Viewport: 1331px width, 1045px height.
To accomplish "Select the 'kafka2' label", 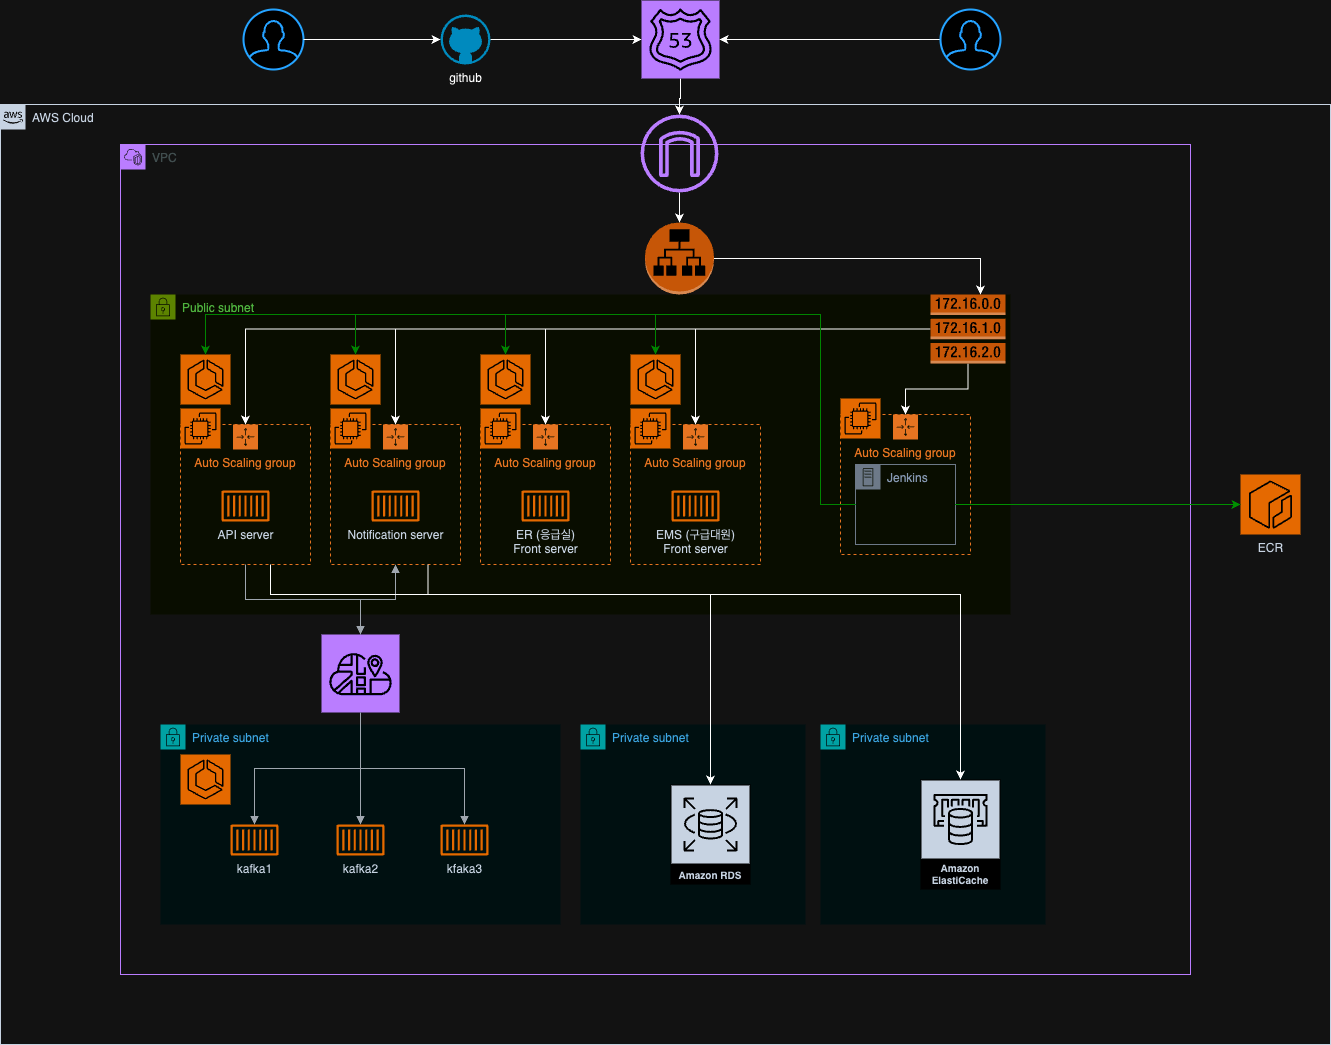I will (360, 869).
